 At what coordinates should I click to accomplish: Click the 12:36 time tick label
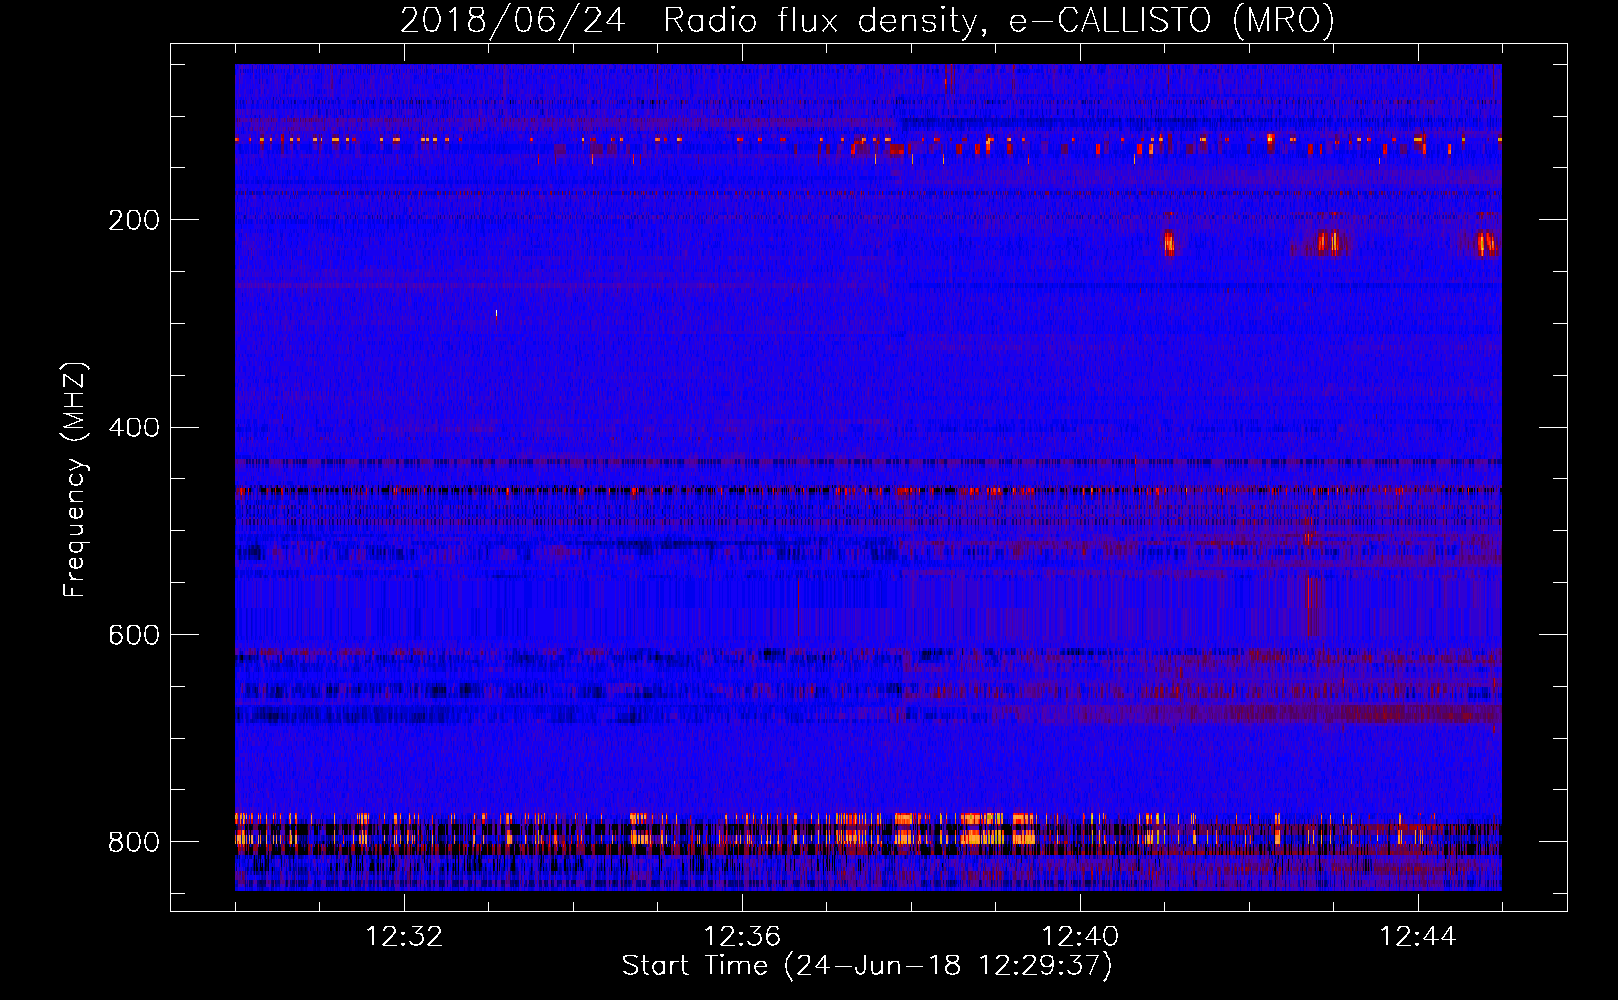(x=742, y=937)
